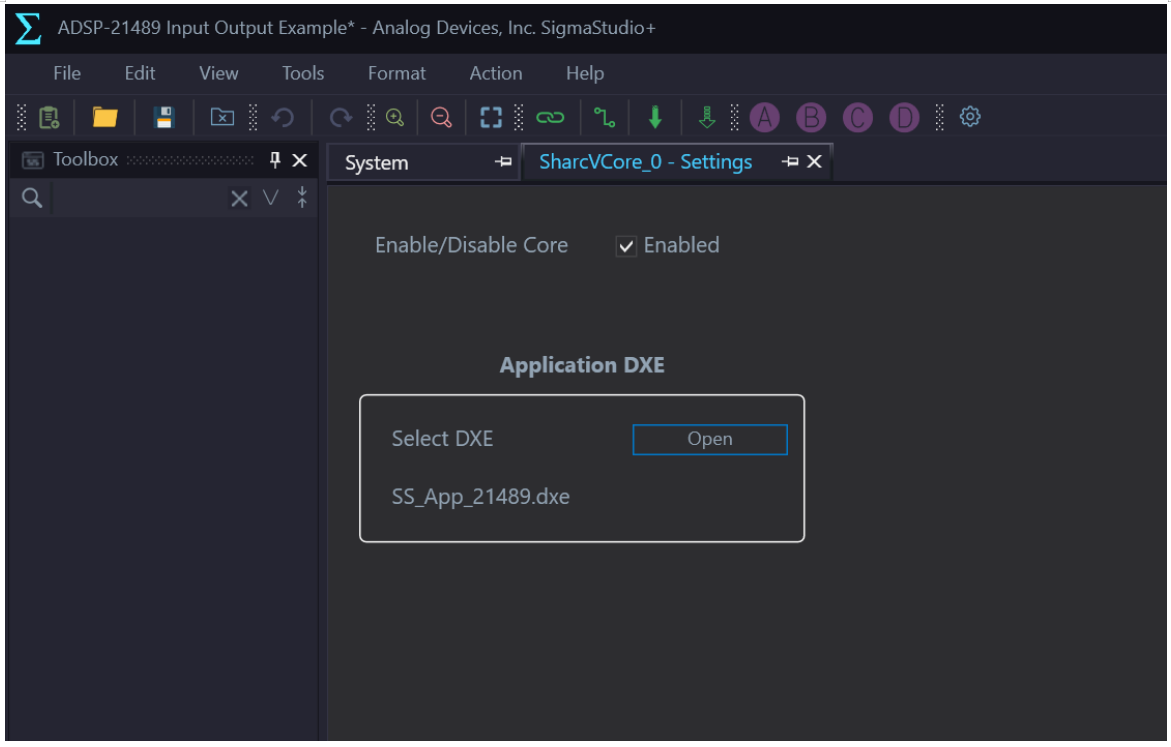
Task: Click the SS_App_21489.dxe file name
Action: [481, 497]
